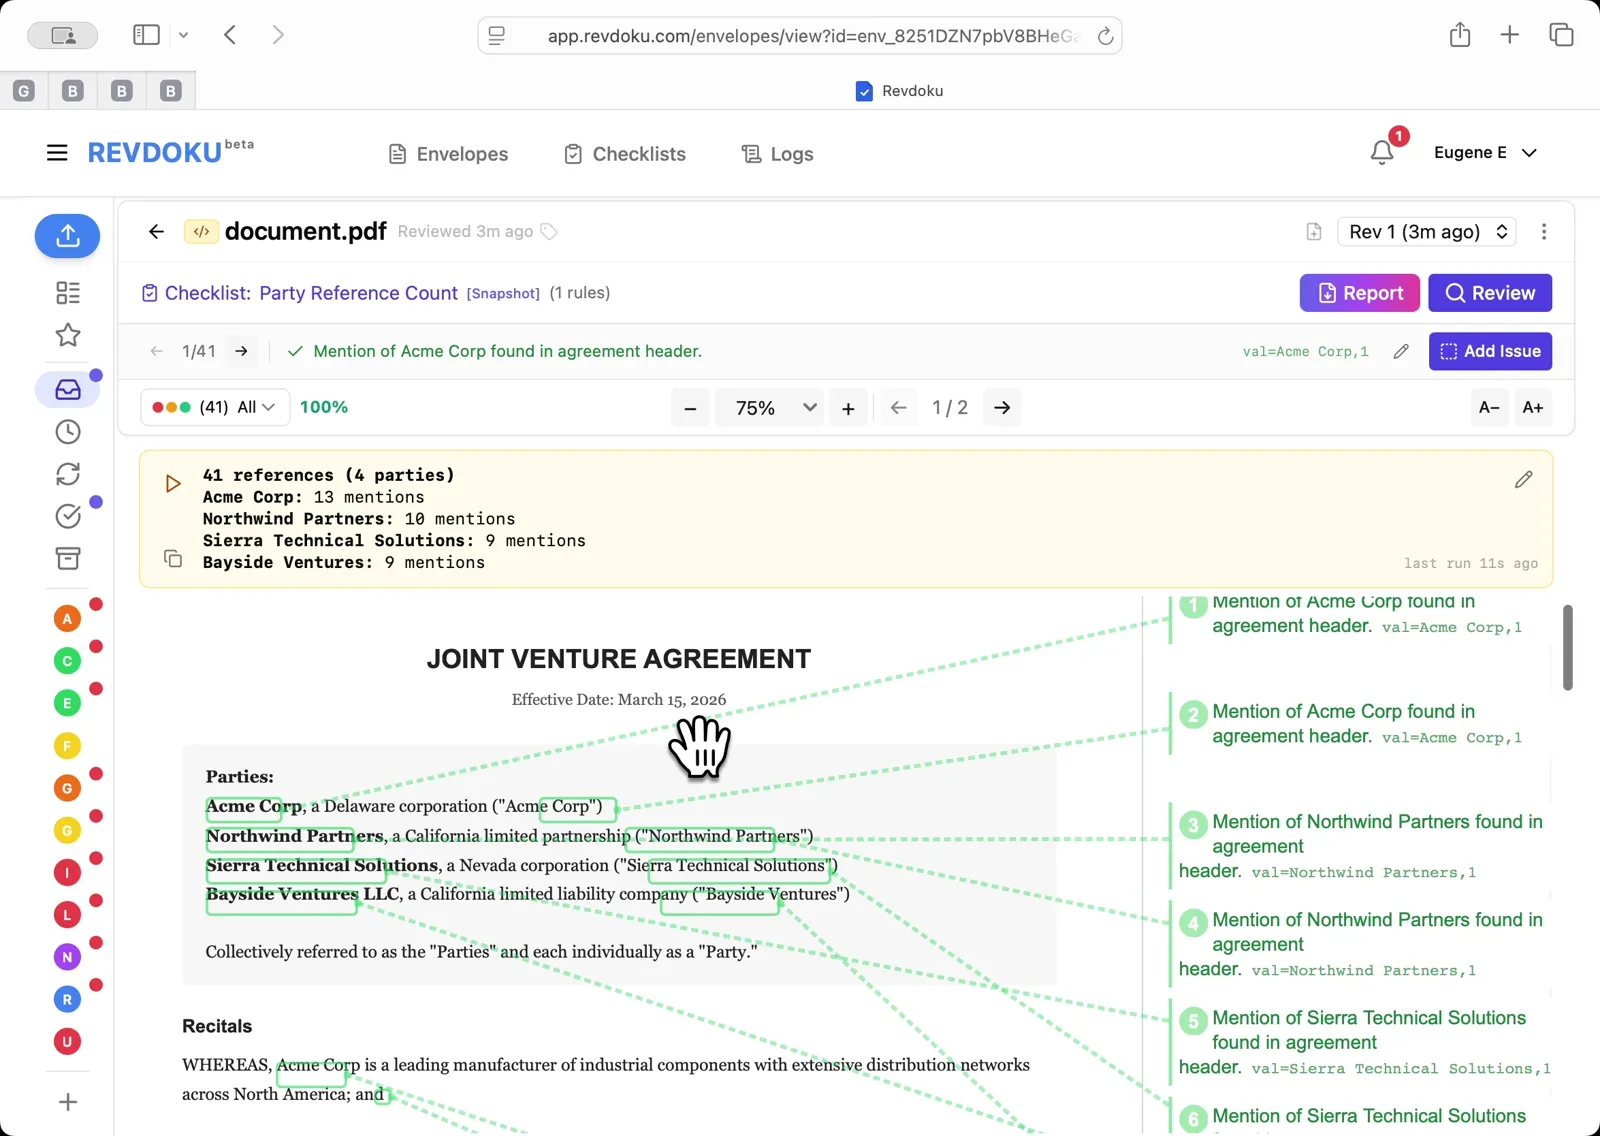Open starred items from the sidebar
The image size is (1600, 1136).
(x=67, y=336)
